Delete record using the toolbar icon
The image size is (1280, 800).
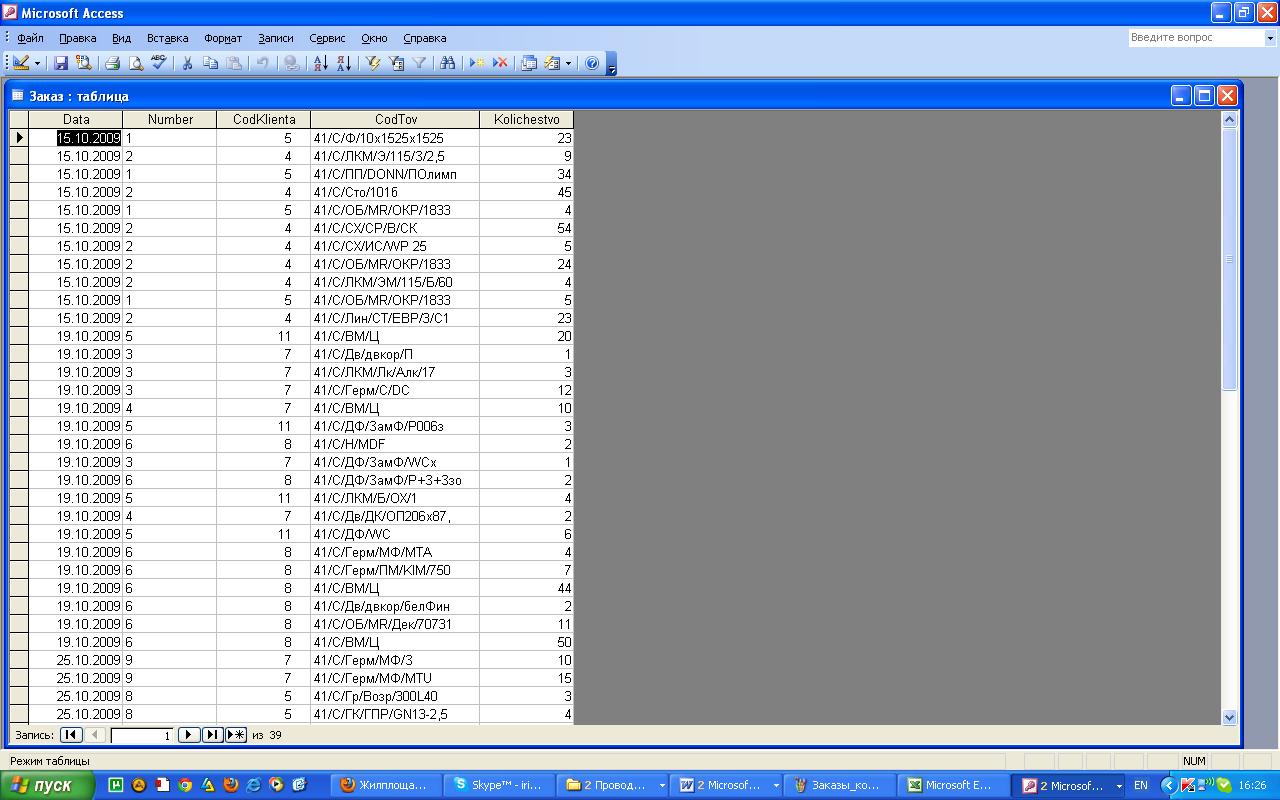[x=500, y=63]
